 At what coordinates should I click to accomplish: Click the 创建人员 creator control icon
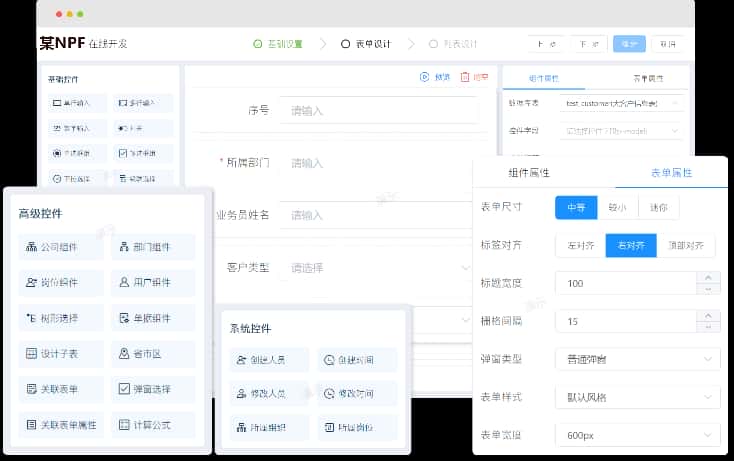[x=241, y=360]
